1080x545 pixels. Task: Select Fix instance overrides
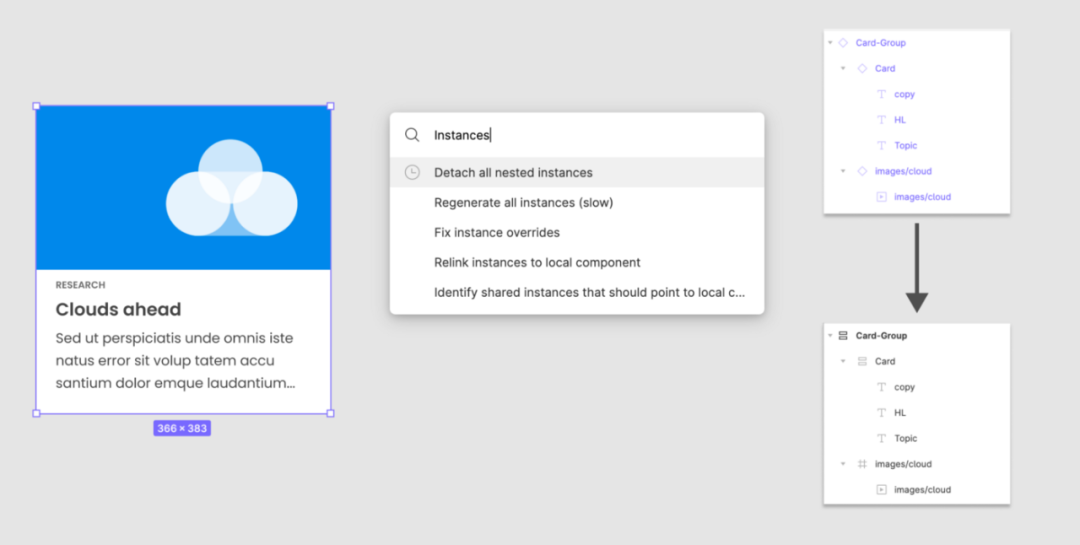[496, 232]
